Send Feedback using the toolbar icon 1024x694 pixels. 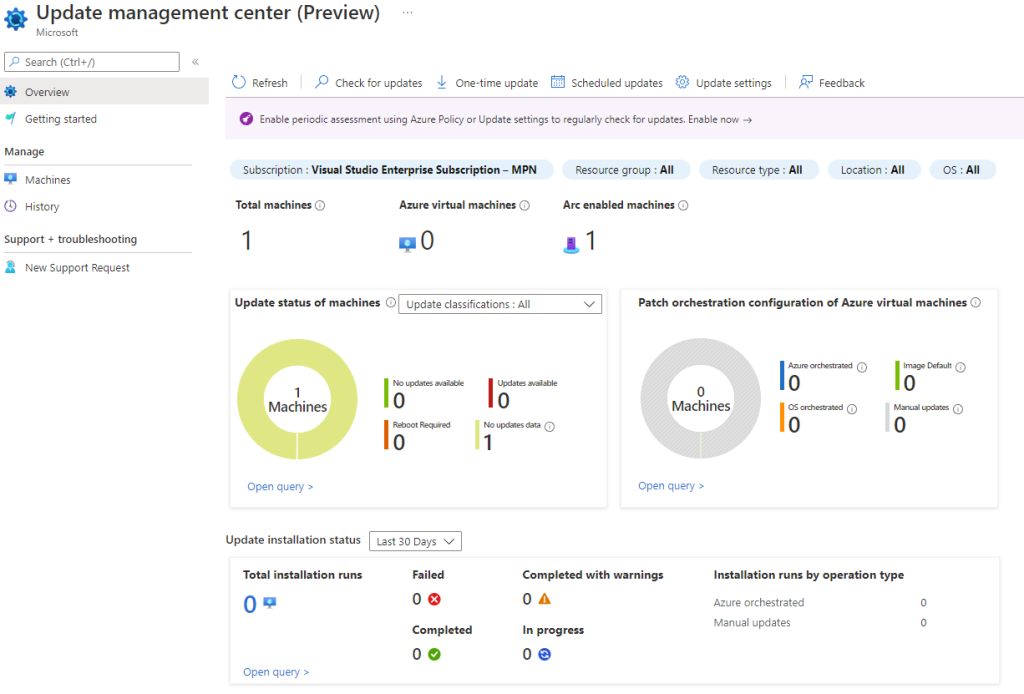pos(831,82)
